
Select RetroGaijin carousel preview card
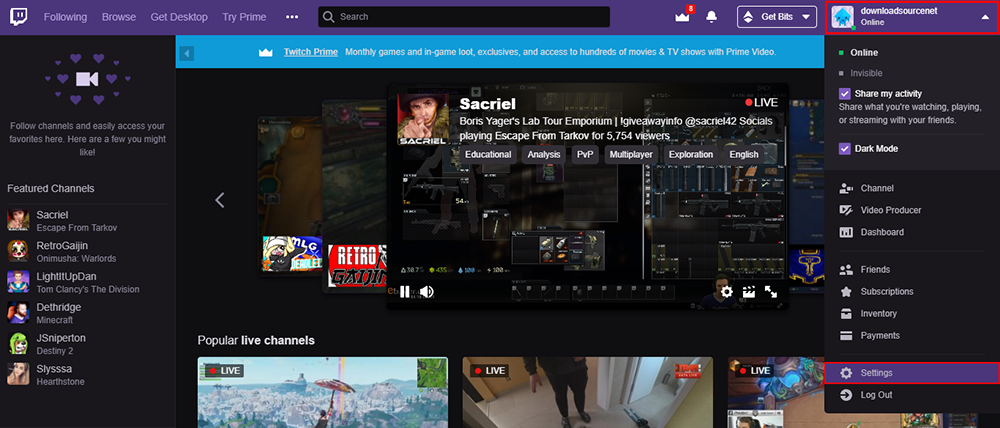coord(355,196)
